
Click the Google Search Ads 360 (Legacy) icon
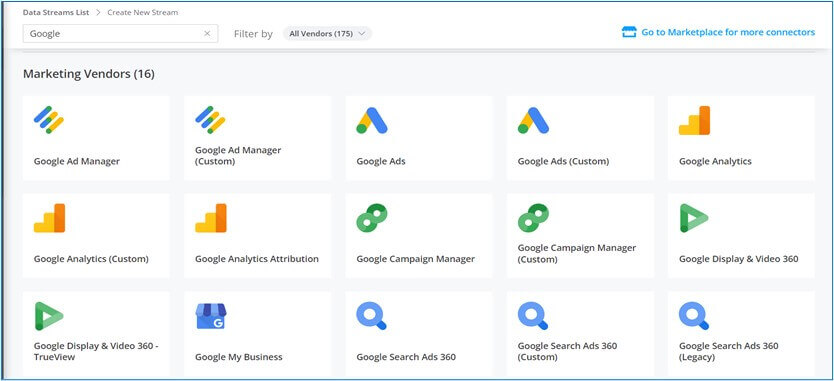[x=694, y=316]
